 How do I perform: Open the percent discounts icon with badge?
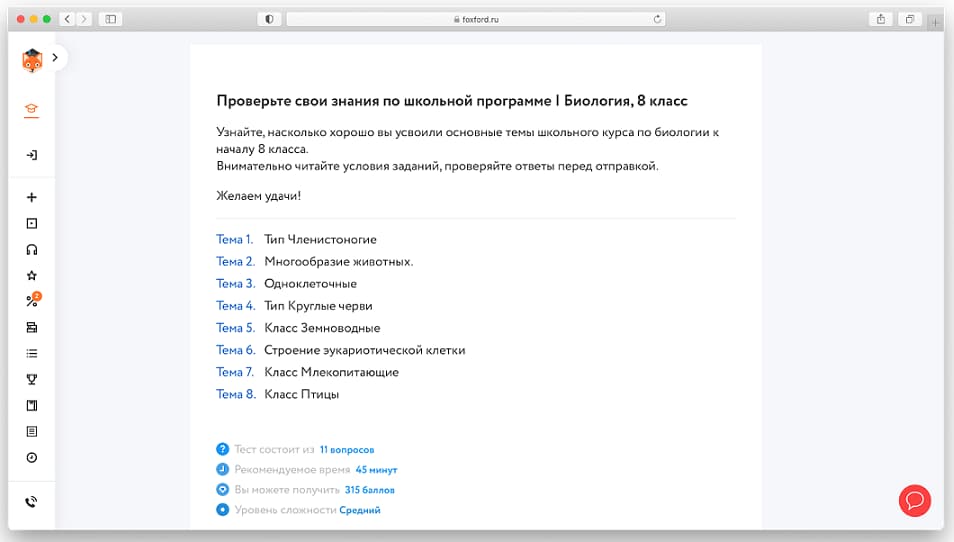31,301
